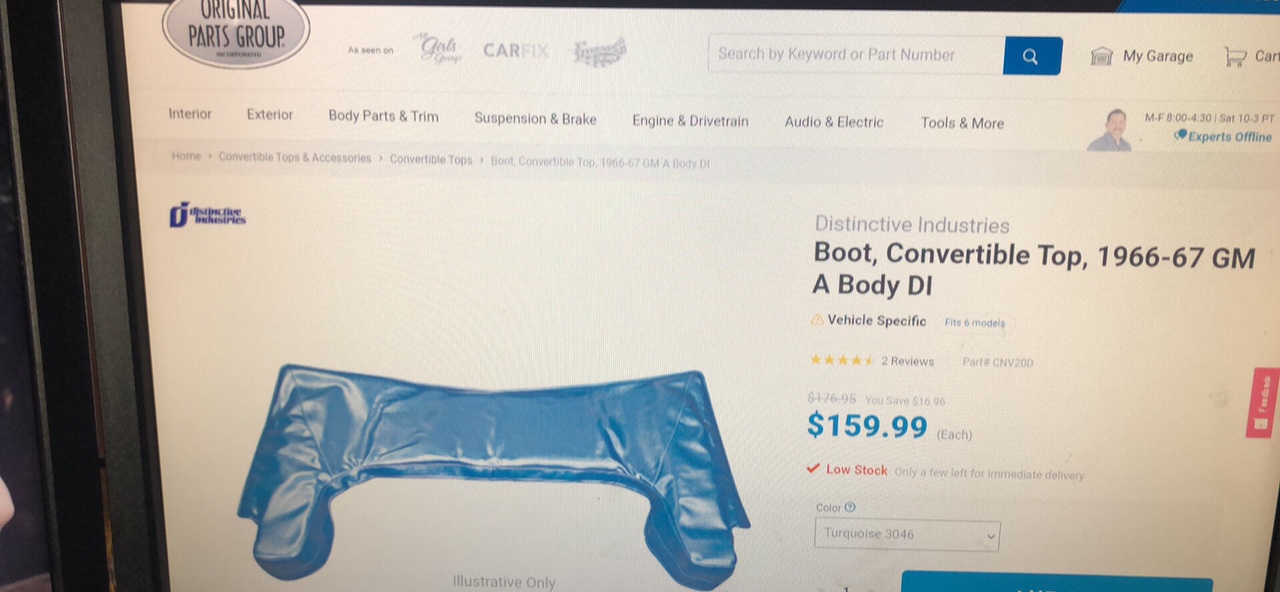The height and width of the screenshot is (592, 1280).
Task: Click the Search by Keyword field
Action: click(856, 55)
